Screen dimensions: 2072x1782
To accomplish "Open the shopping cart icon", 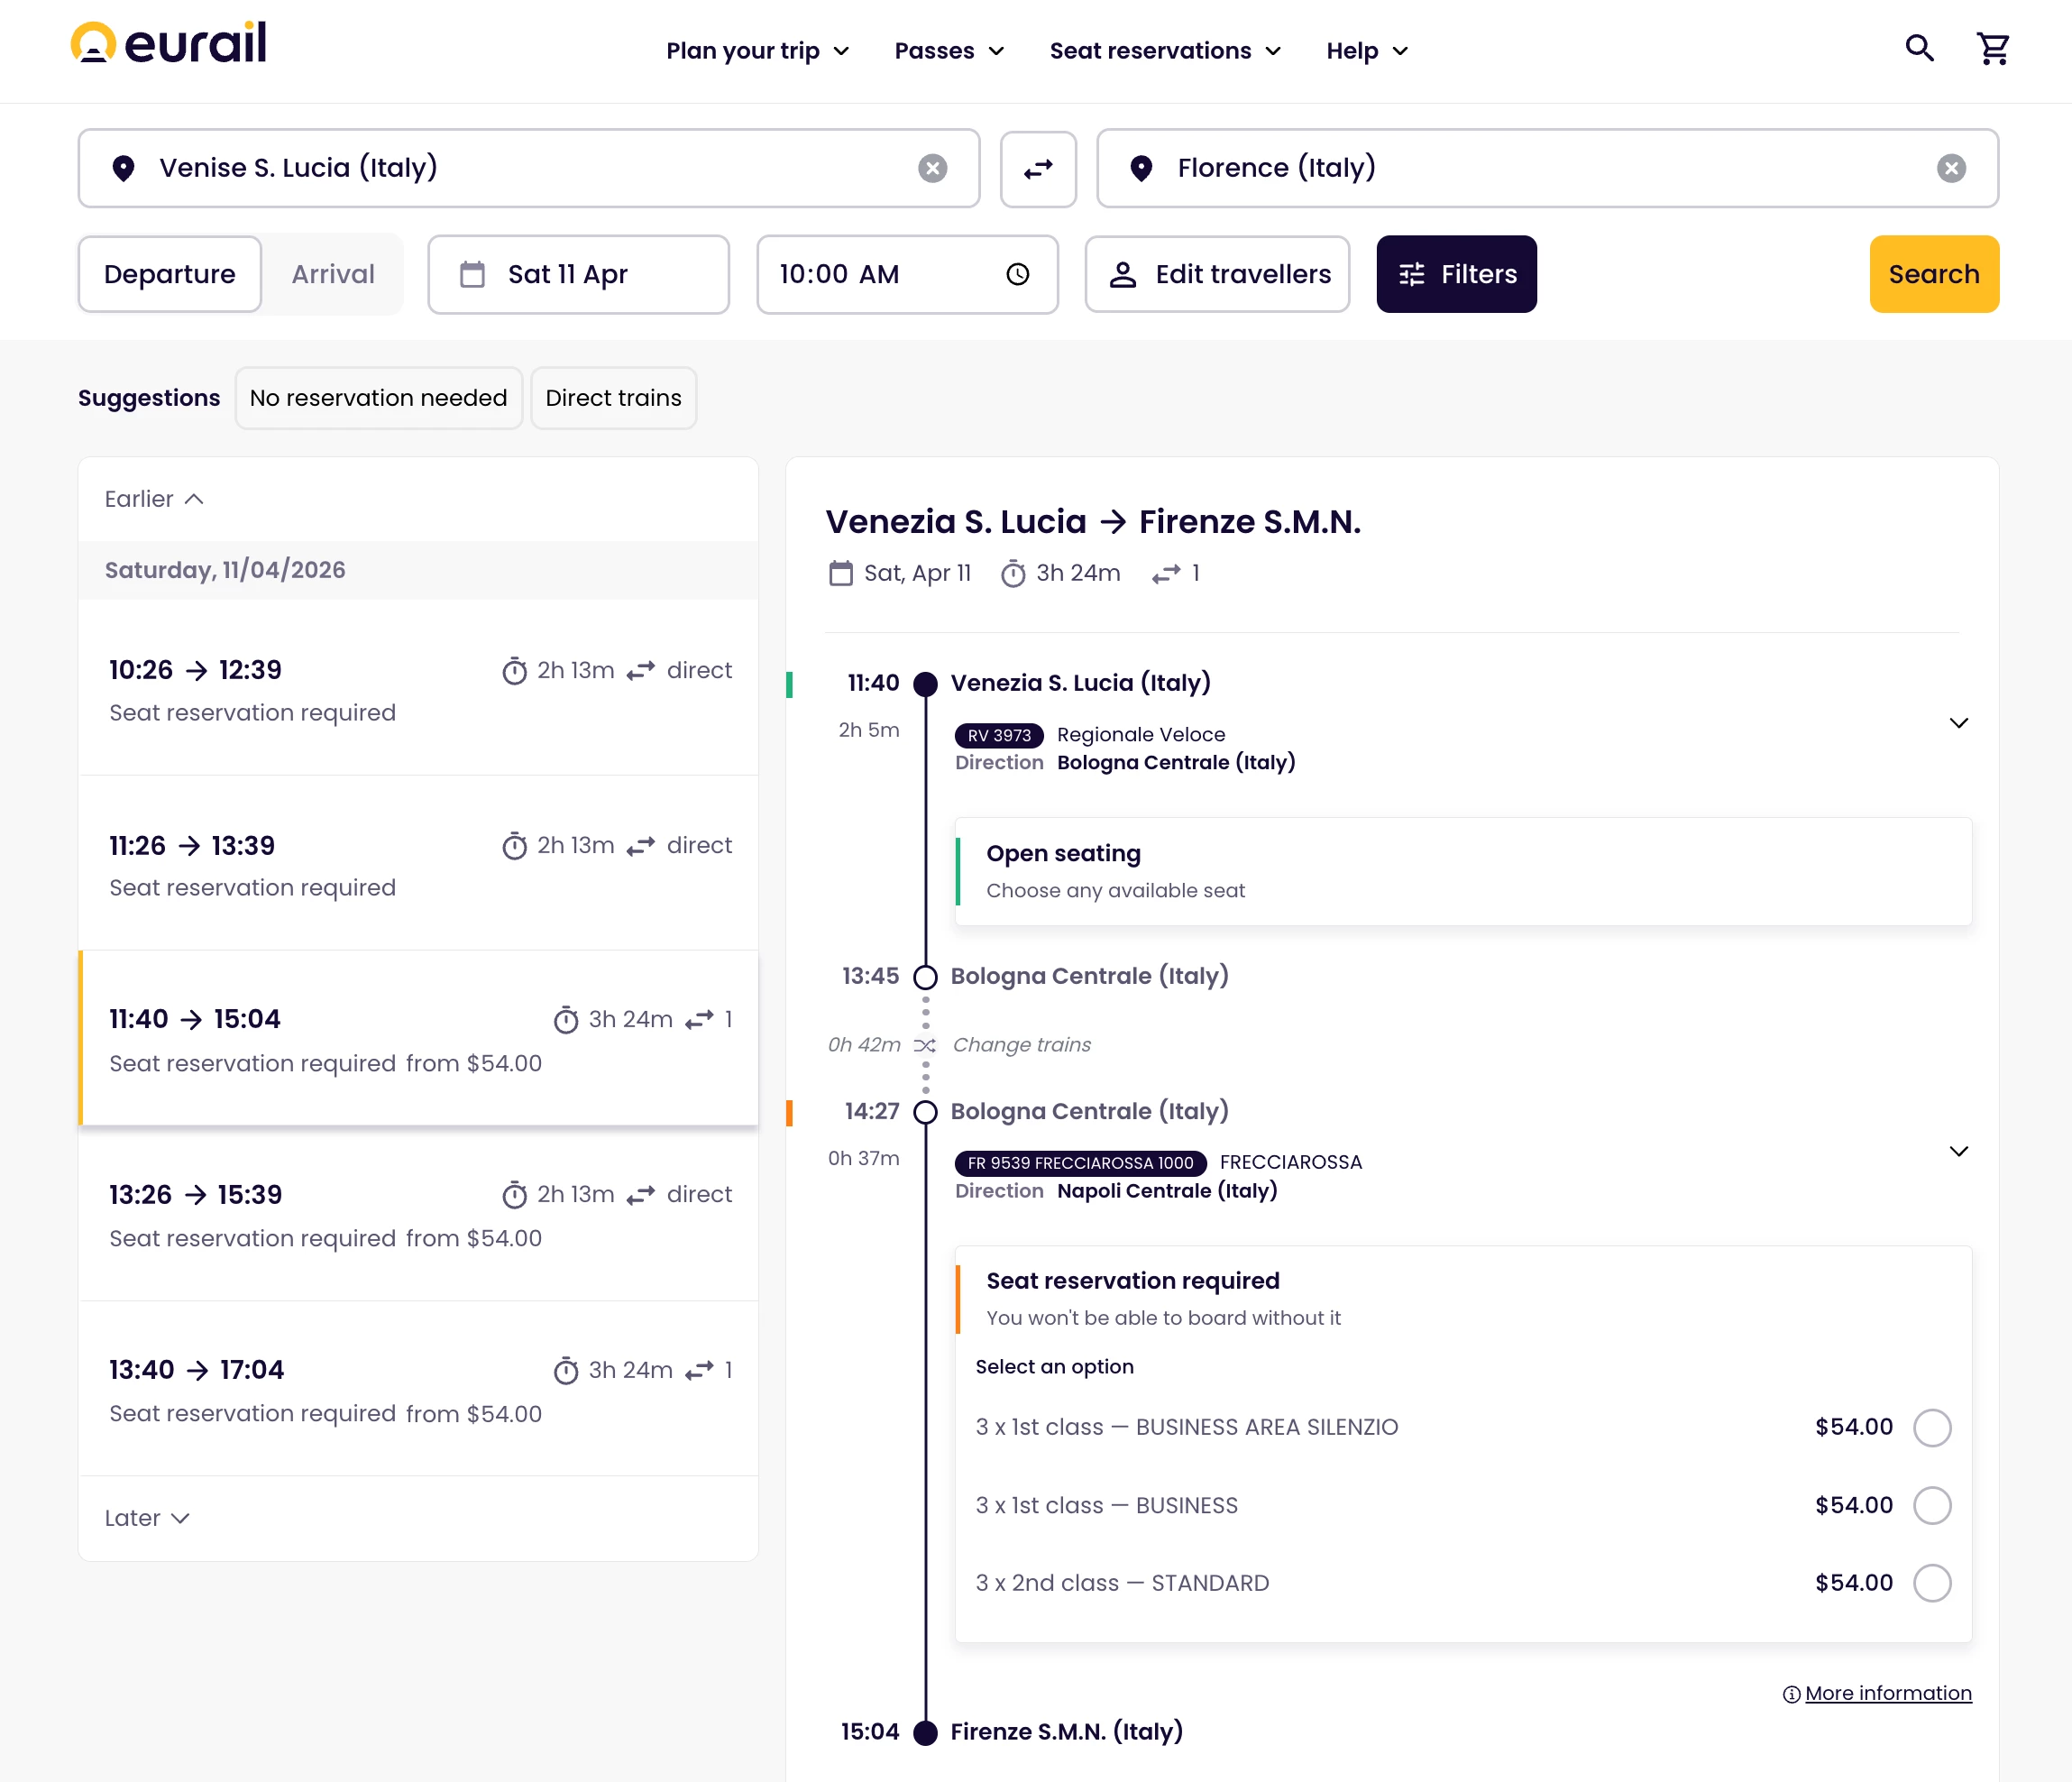I will [1992, 48].
